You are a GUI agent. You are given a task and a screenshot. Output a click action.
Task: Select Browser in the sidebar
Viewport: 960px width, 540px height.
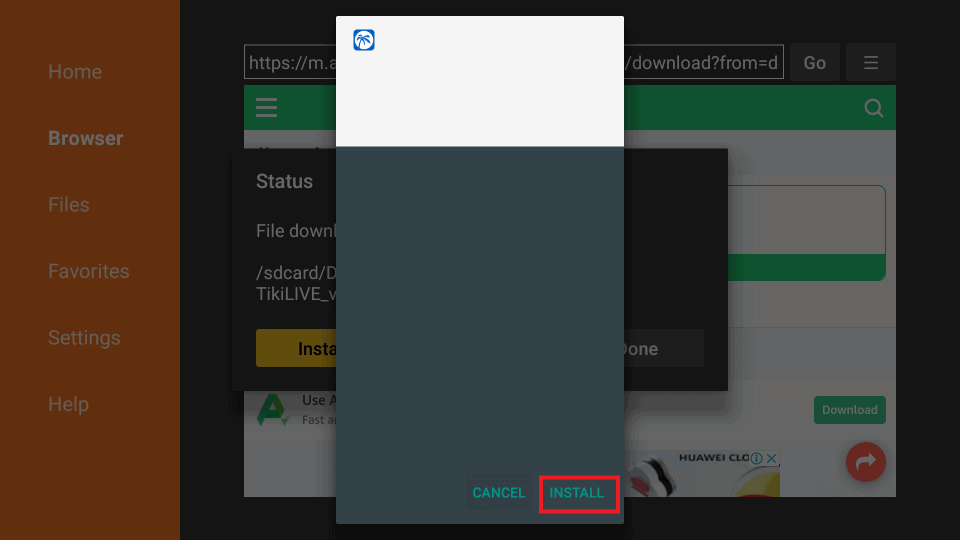tap(86, 138)
